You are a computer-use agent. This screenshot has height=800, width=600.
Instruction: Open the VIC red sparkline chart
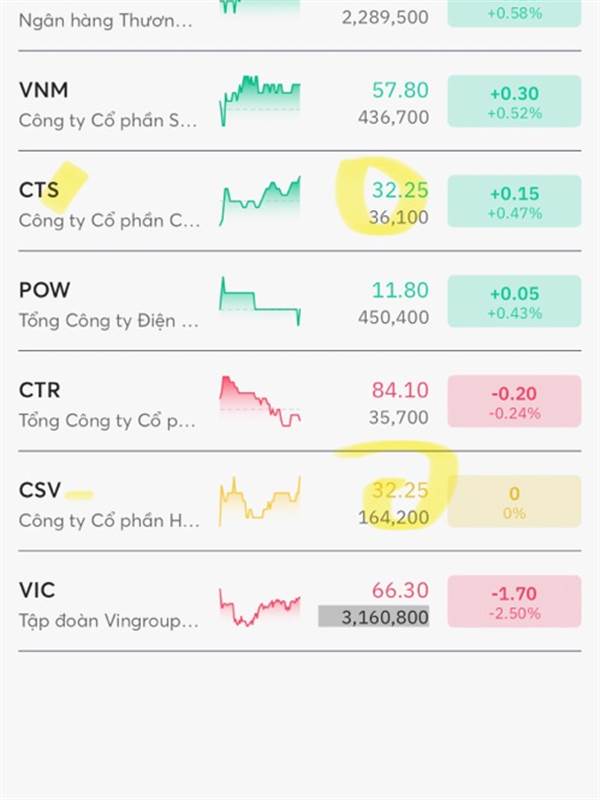(x=260, y=606)
